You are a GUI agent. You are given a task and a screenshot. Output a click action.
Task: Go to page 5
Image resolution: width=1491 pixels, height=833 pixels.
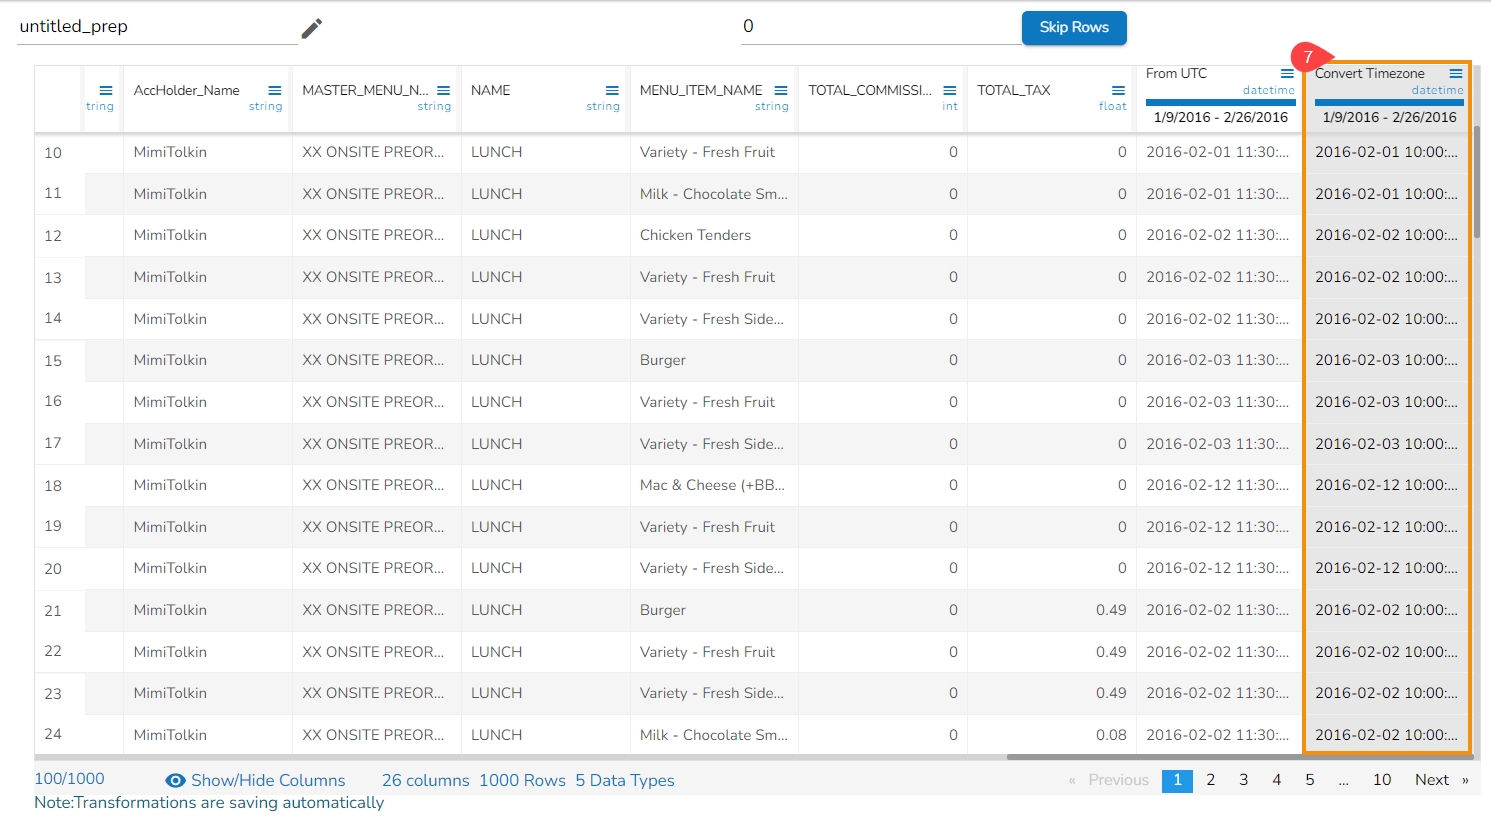1309,780
